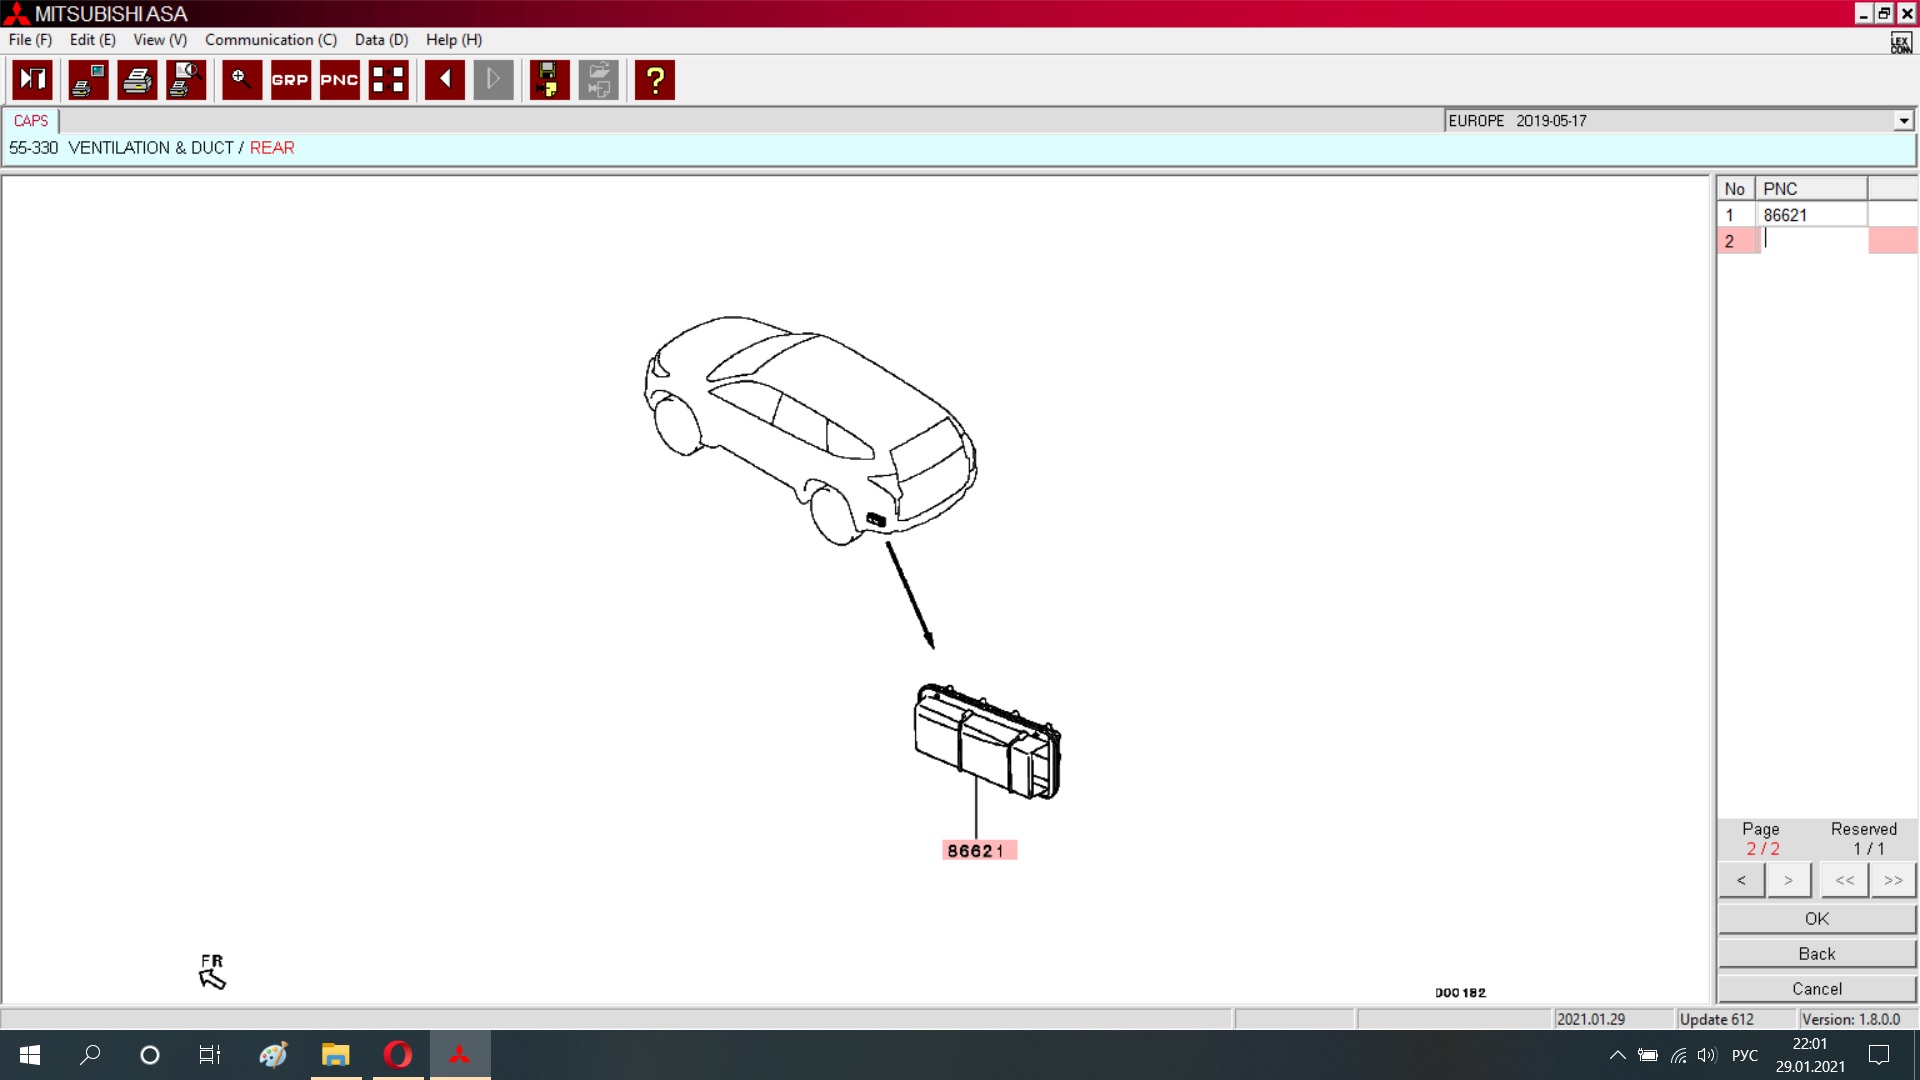Select the CAPS tab
1920x1080 pixels.
(x=31, y=121)
